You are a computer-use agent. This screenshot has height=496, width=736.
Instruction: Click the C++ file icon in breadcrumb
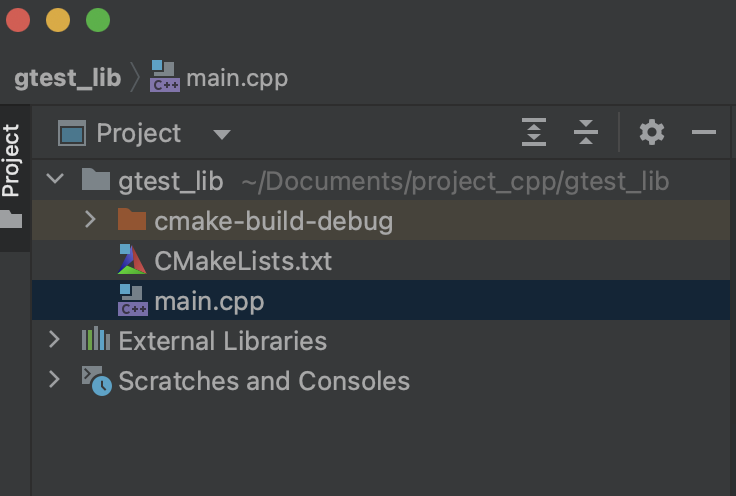pyautogui.click(x=165, y=76)
